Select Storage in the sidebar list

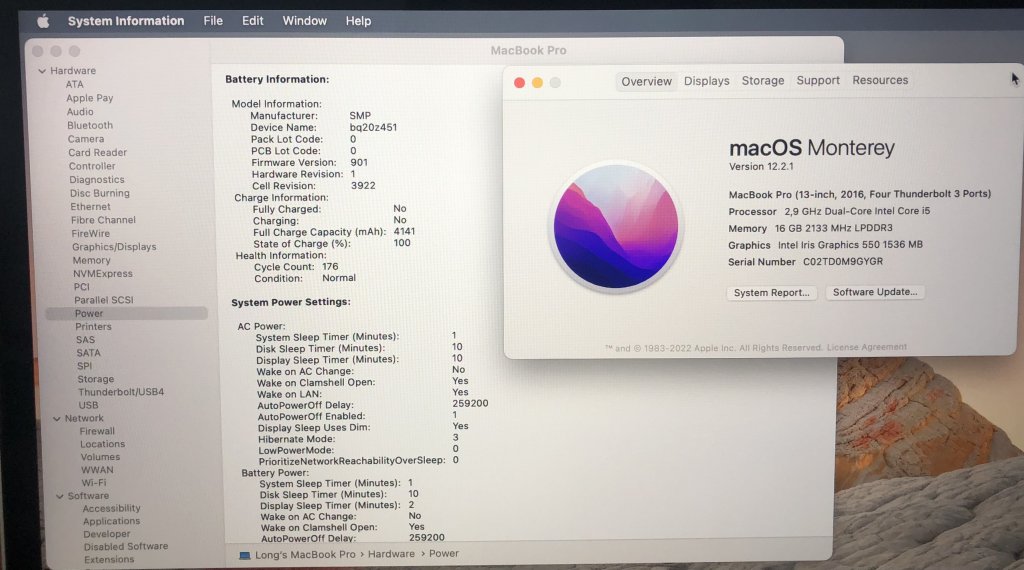(x=95, y=379)
